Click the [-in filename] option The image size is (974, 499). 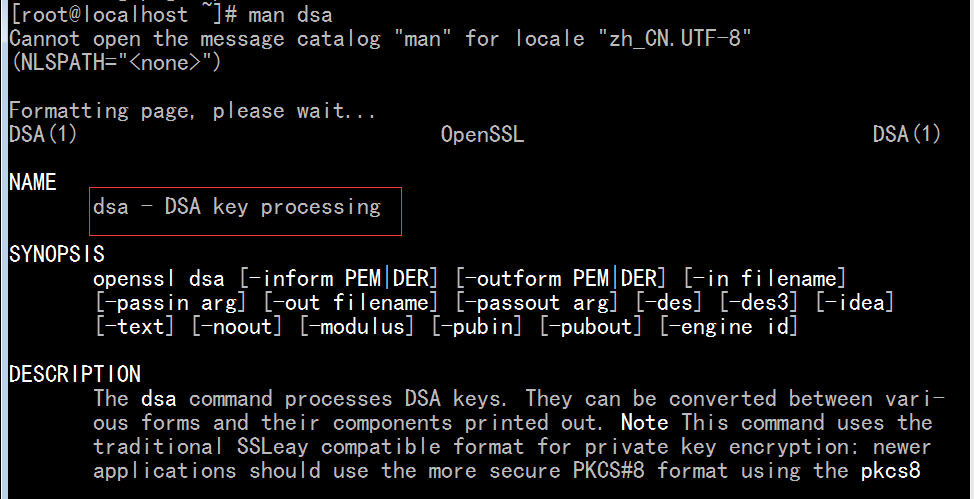coord(765,278)
